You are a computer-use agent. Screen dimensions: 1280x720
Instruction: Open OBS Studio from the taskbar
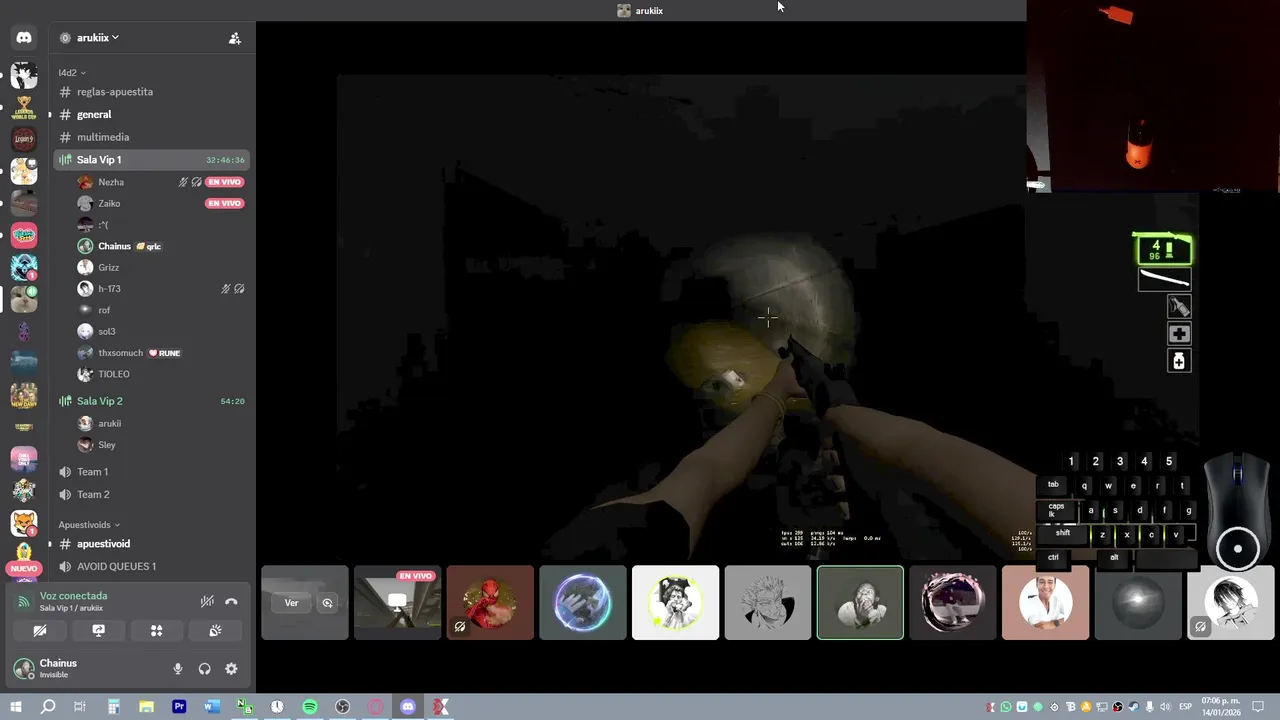tap(343, 707)
